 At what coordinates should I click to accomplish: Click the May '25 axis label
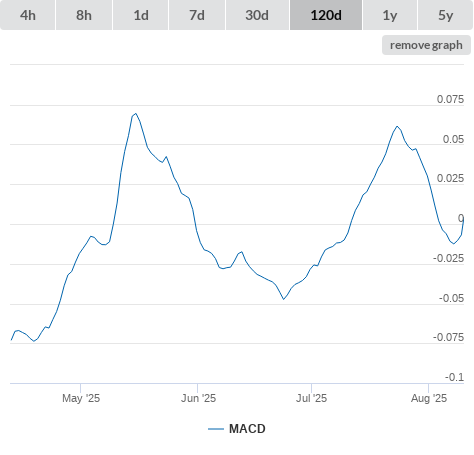[81, 398]
